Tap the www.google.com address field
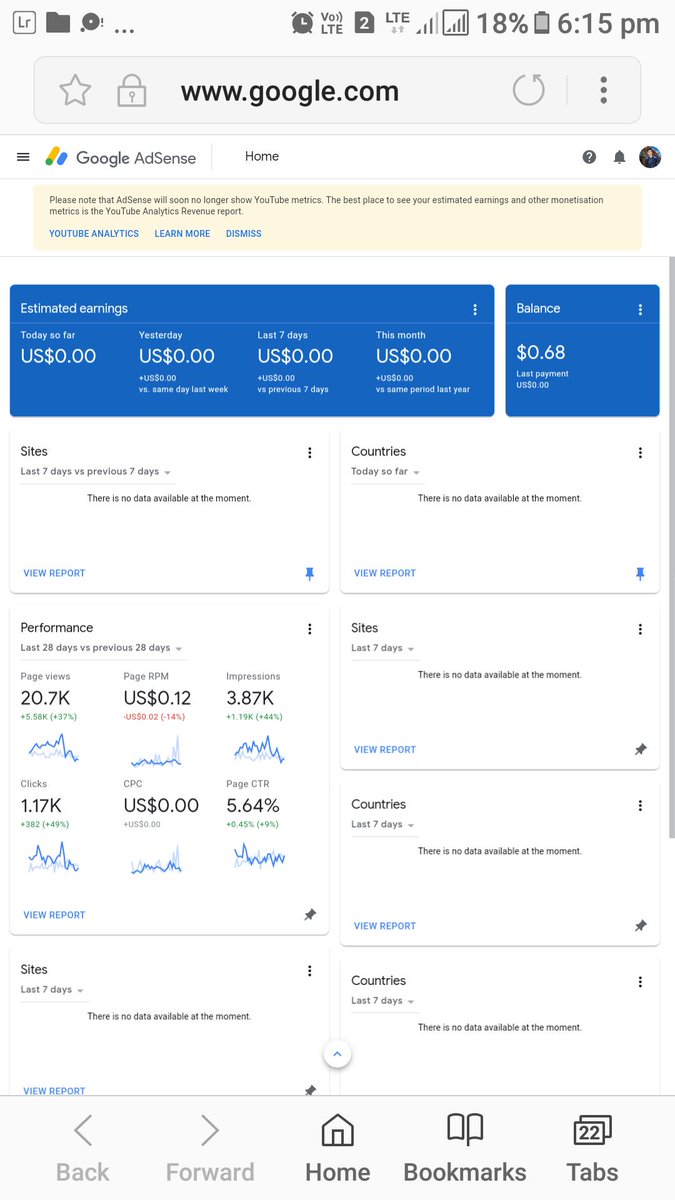The height and width of the screenshot is (1200, 675). pyautogui.click(x=290, y=92)
